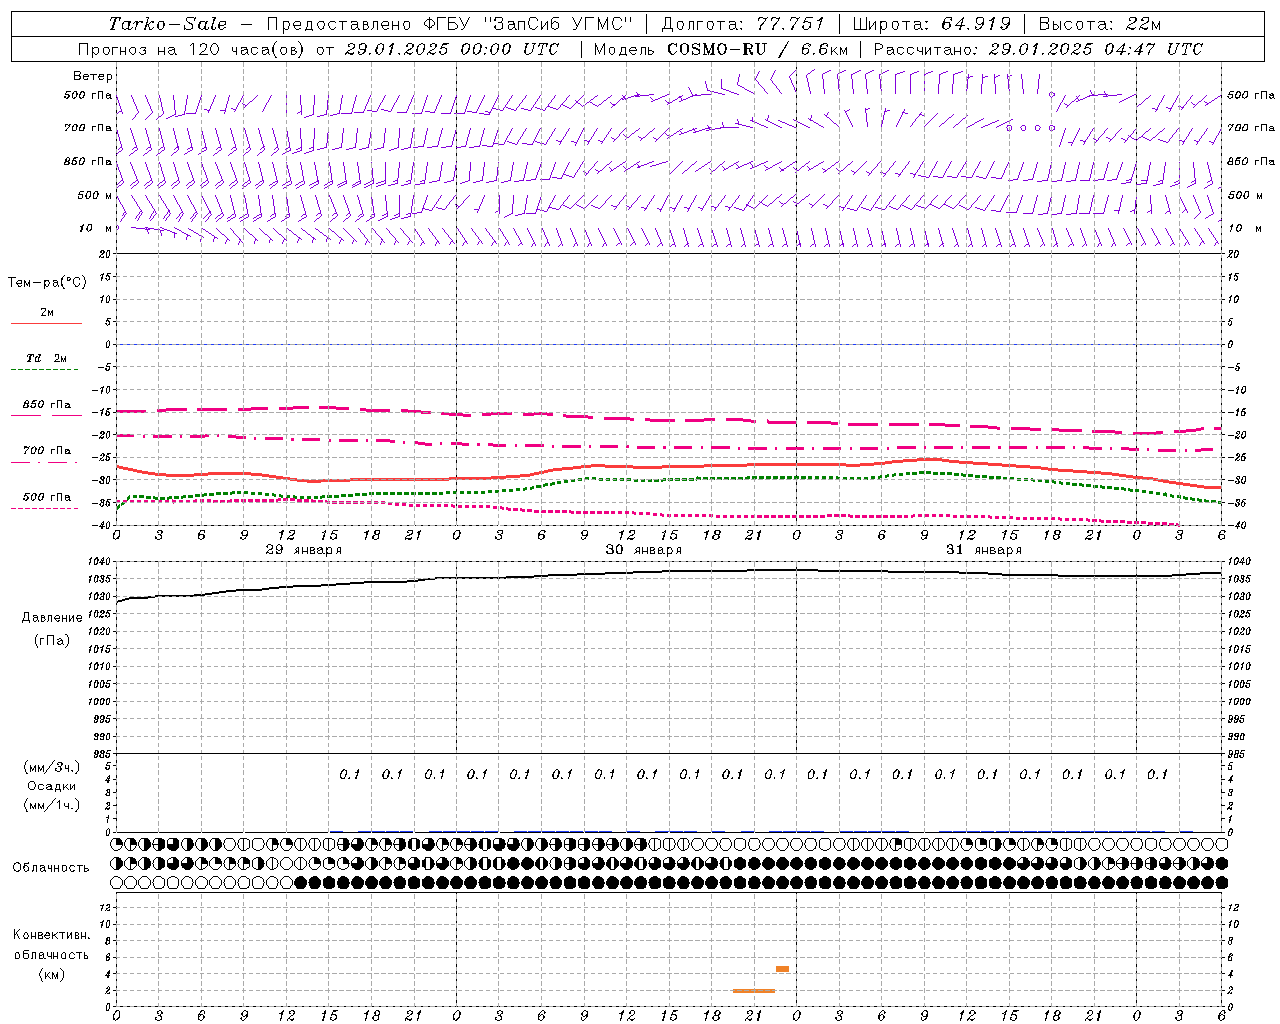Click the Осадки precipitation label
Screen dimensions: 1280x1024
click(52, 786)
